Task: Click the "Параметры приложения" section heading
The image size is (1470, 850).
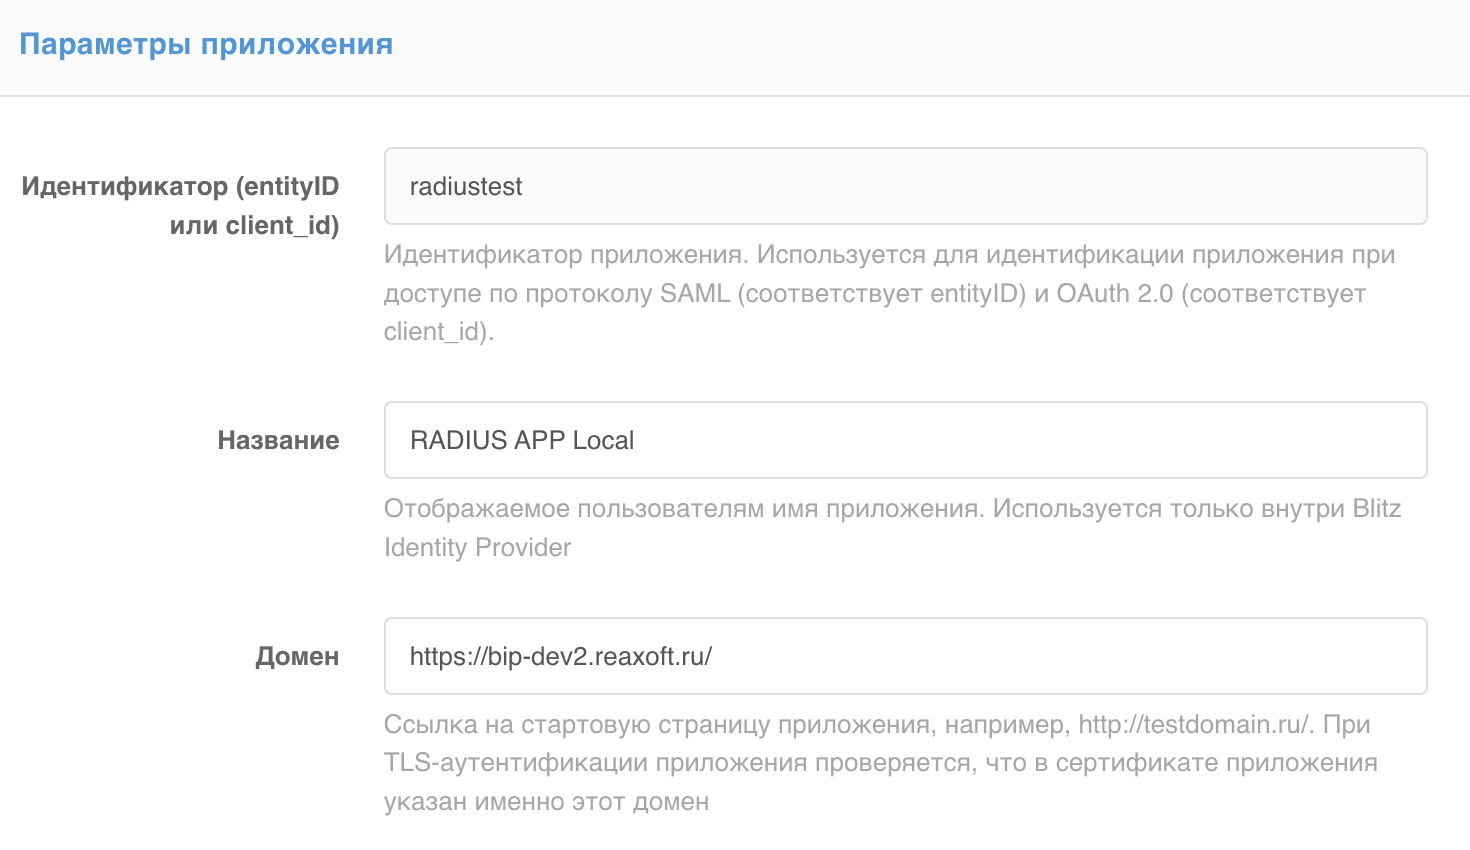Action: (x=206, y=45)
